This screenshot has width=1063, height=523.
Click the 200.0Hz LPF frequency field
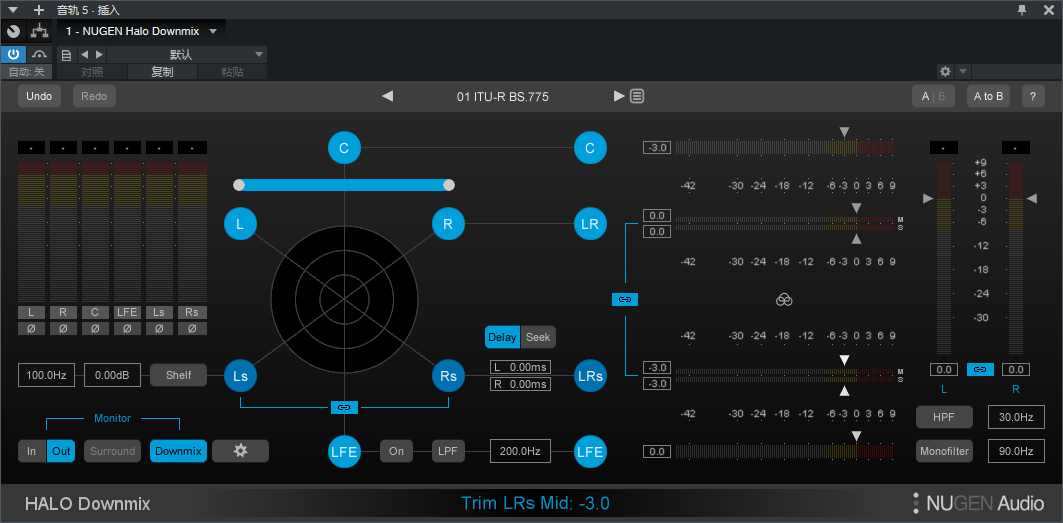tap(520, 451)
